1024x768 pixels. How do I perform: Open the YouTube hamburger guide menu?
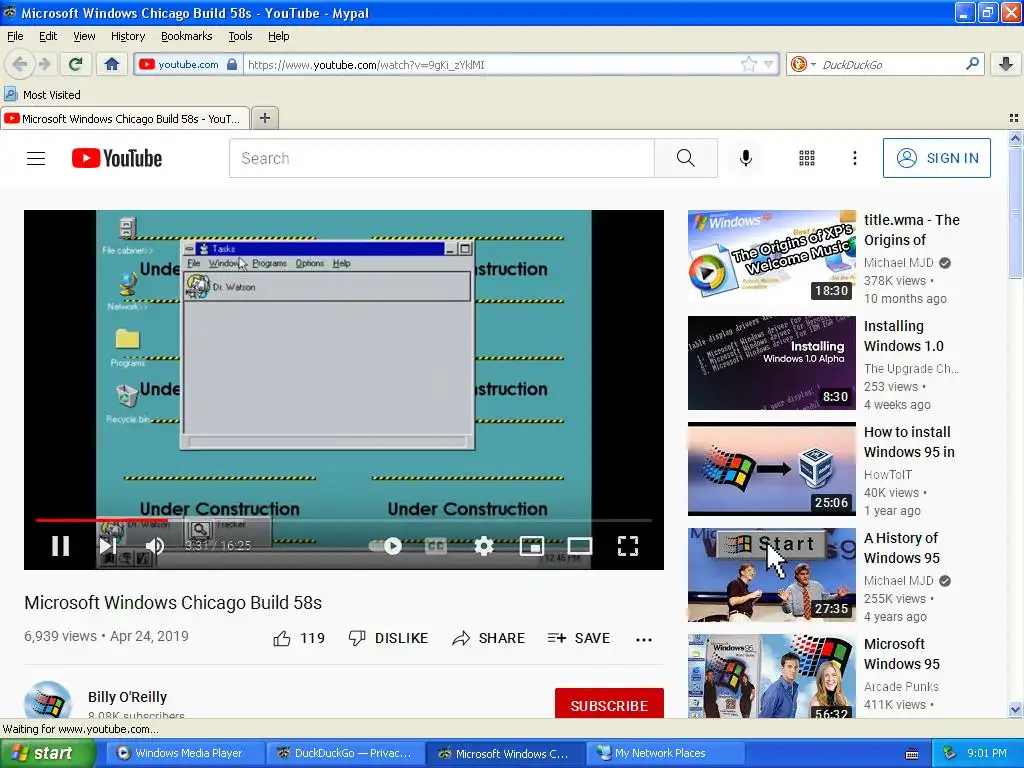[36, 158]
